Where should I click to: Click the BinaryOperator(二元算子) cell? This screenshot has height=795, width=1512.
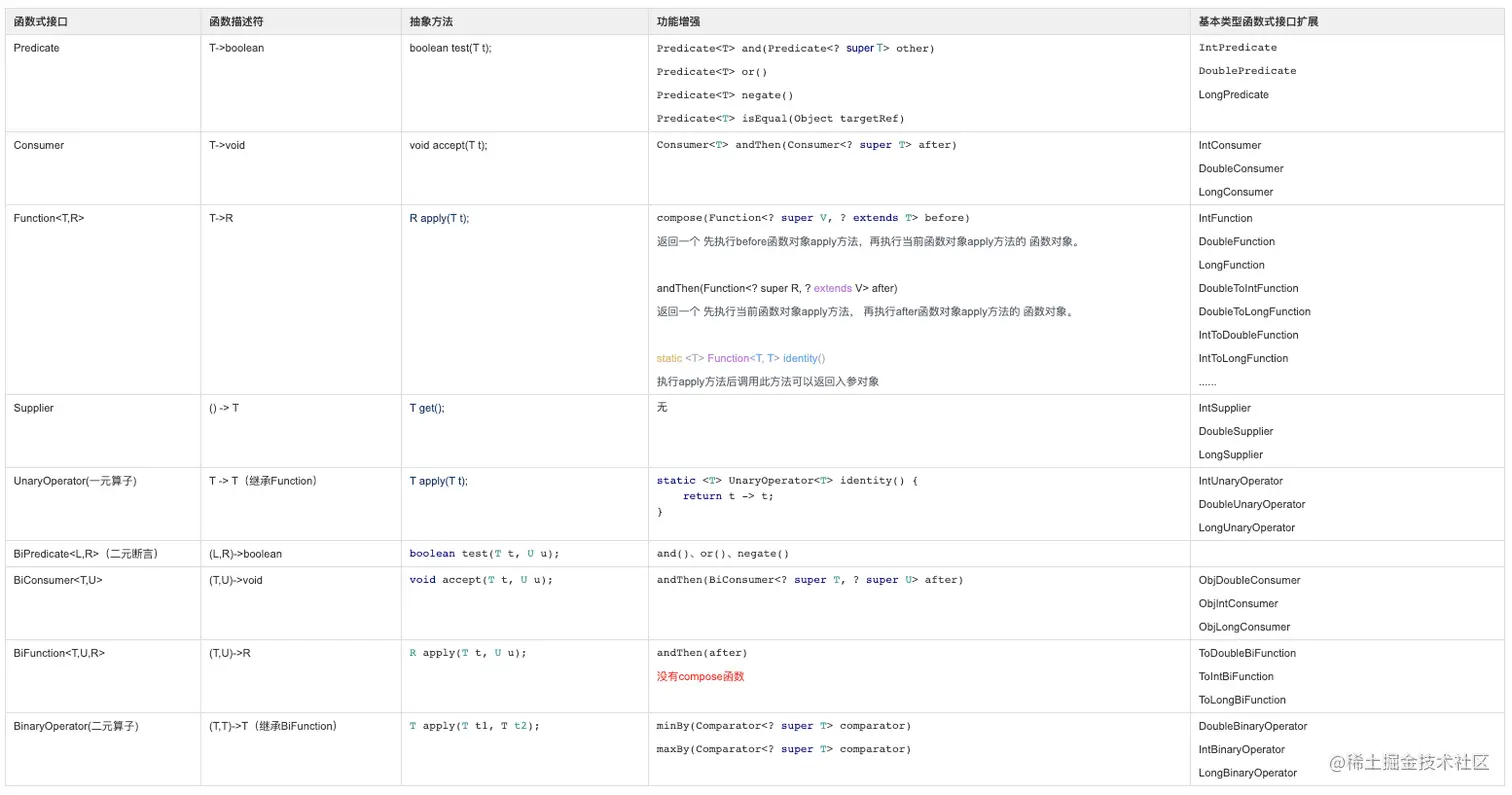(76, 726)
